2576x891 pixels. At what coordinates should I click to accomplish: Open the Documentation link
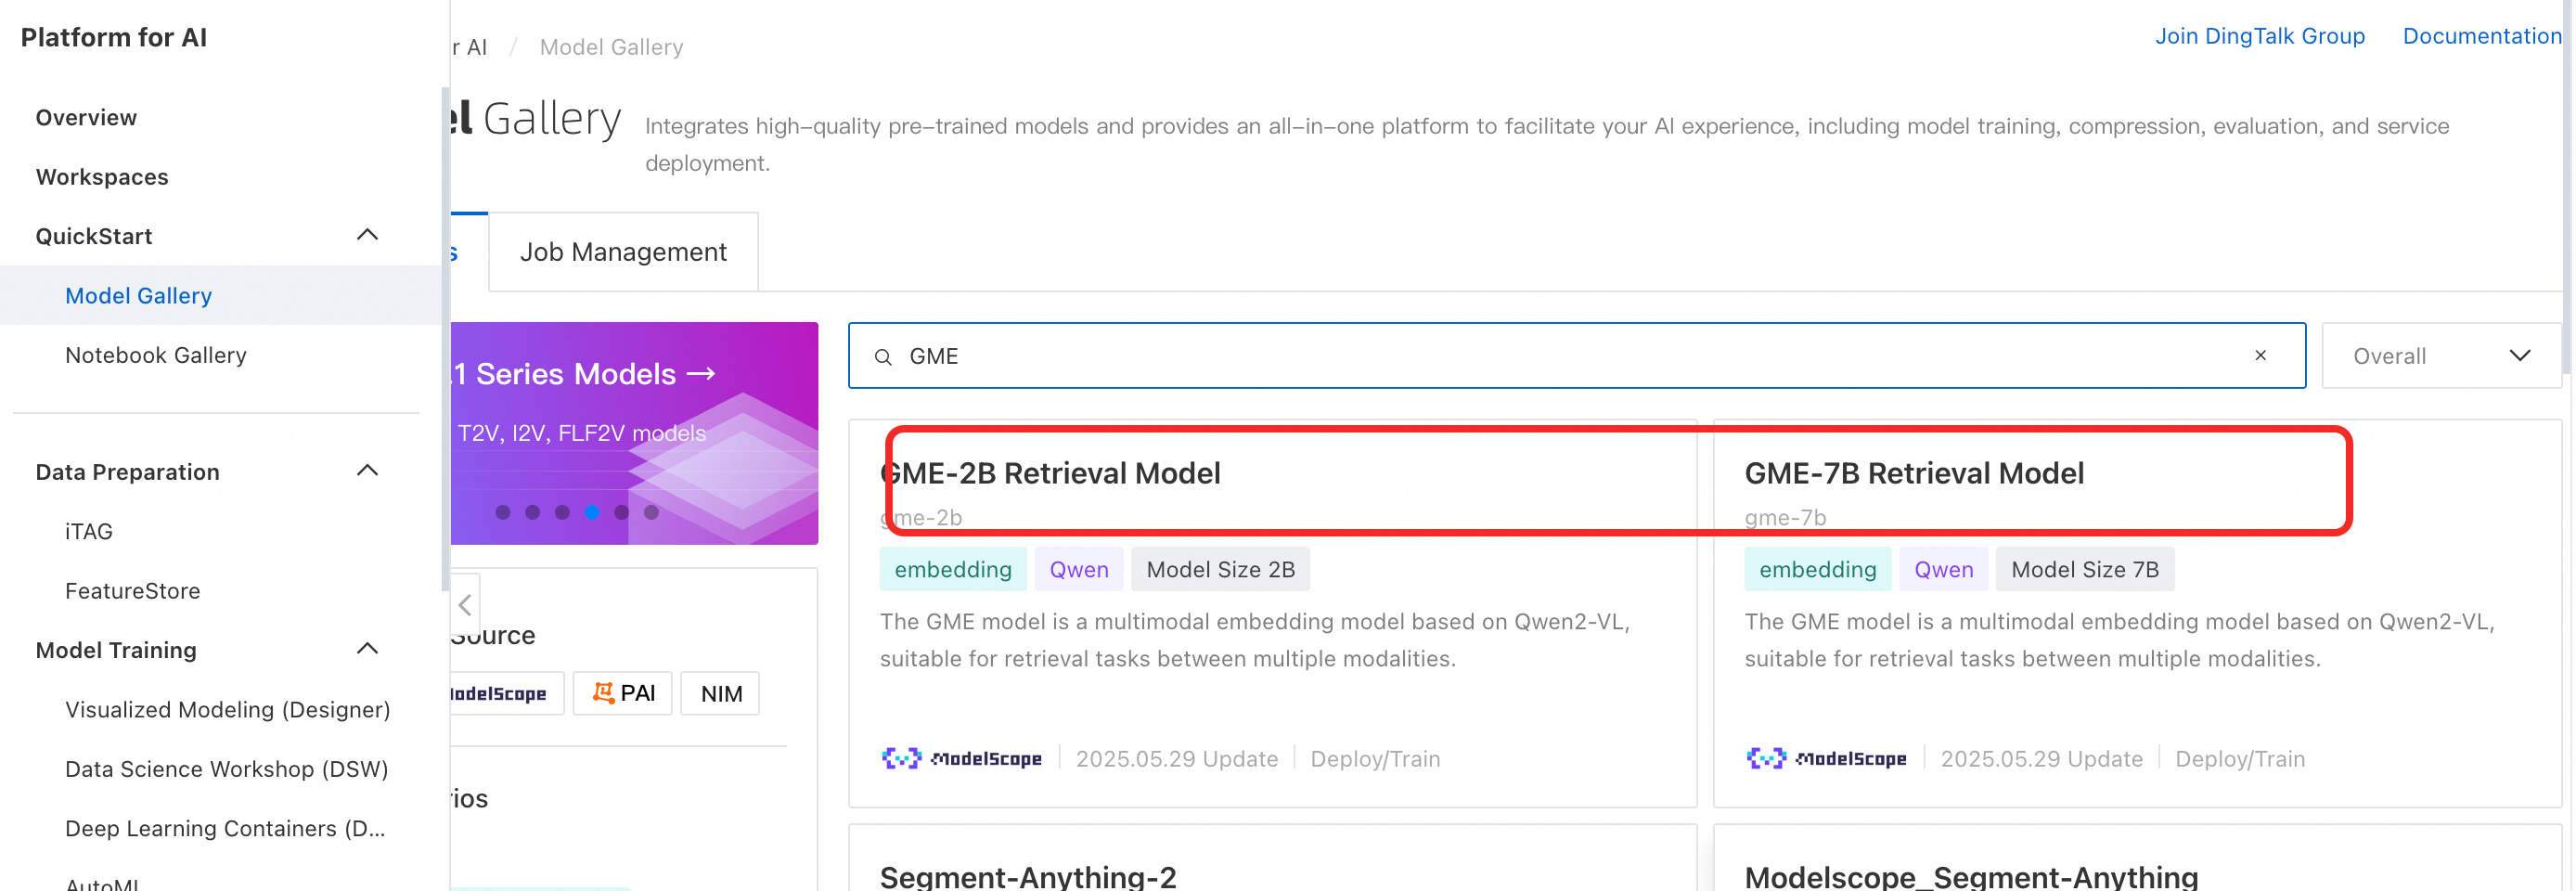coord(2482,36)
